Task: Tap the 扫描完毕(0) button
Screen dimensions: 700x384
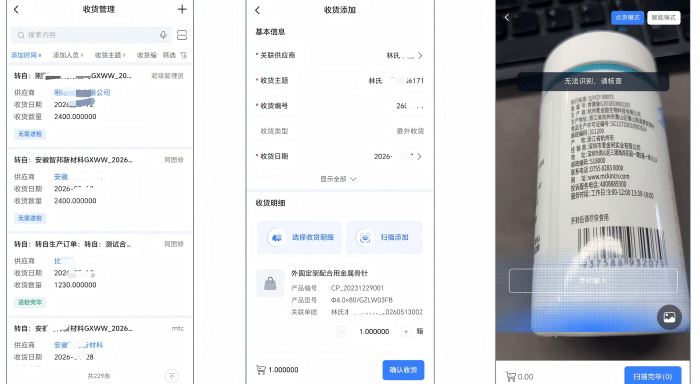Action: click(652, 376)
